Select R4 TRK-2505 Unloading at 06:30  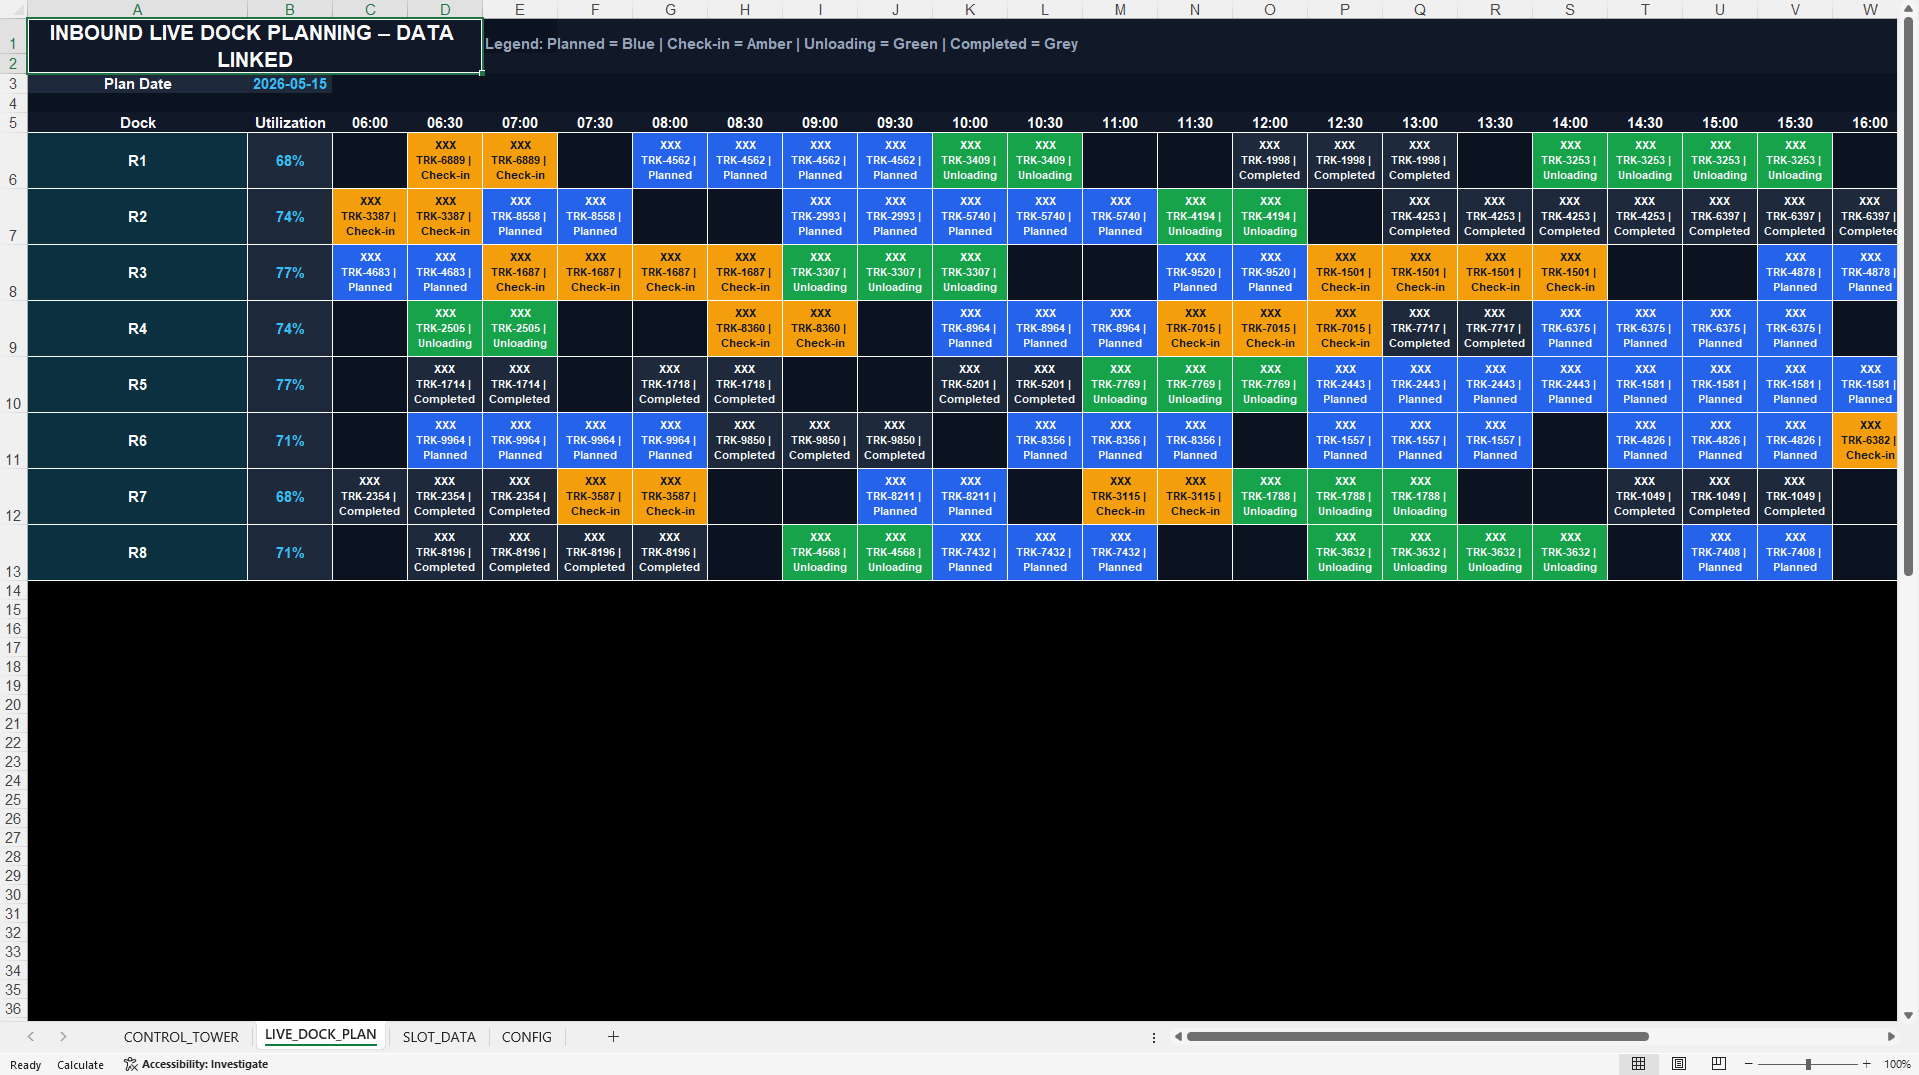pyautogui.click(x=445, y=329)
